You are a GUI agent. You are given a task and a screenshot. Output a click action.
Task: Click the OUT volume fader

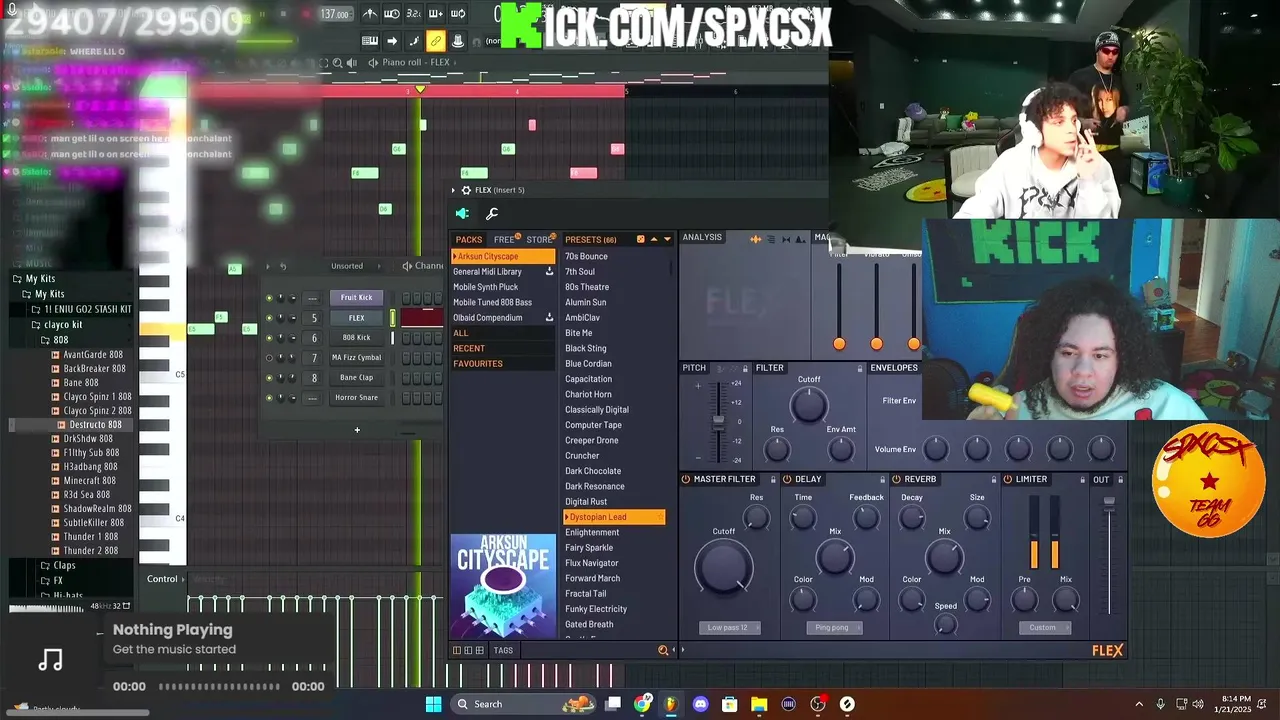pyautogui.click(x=1109, y=502)
